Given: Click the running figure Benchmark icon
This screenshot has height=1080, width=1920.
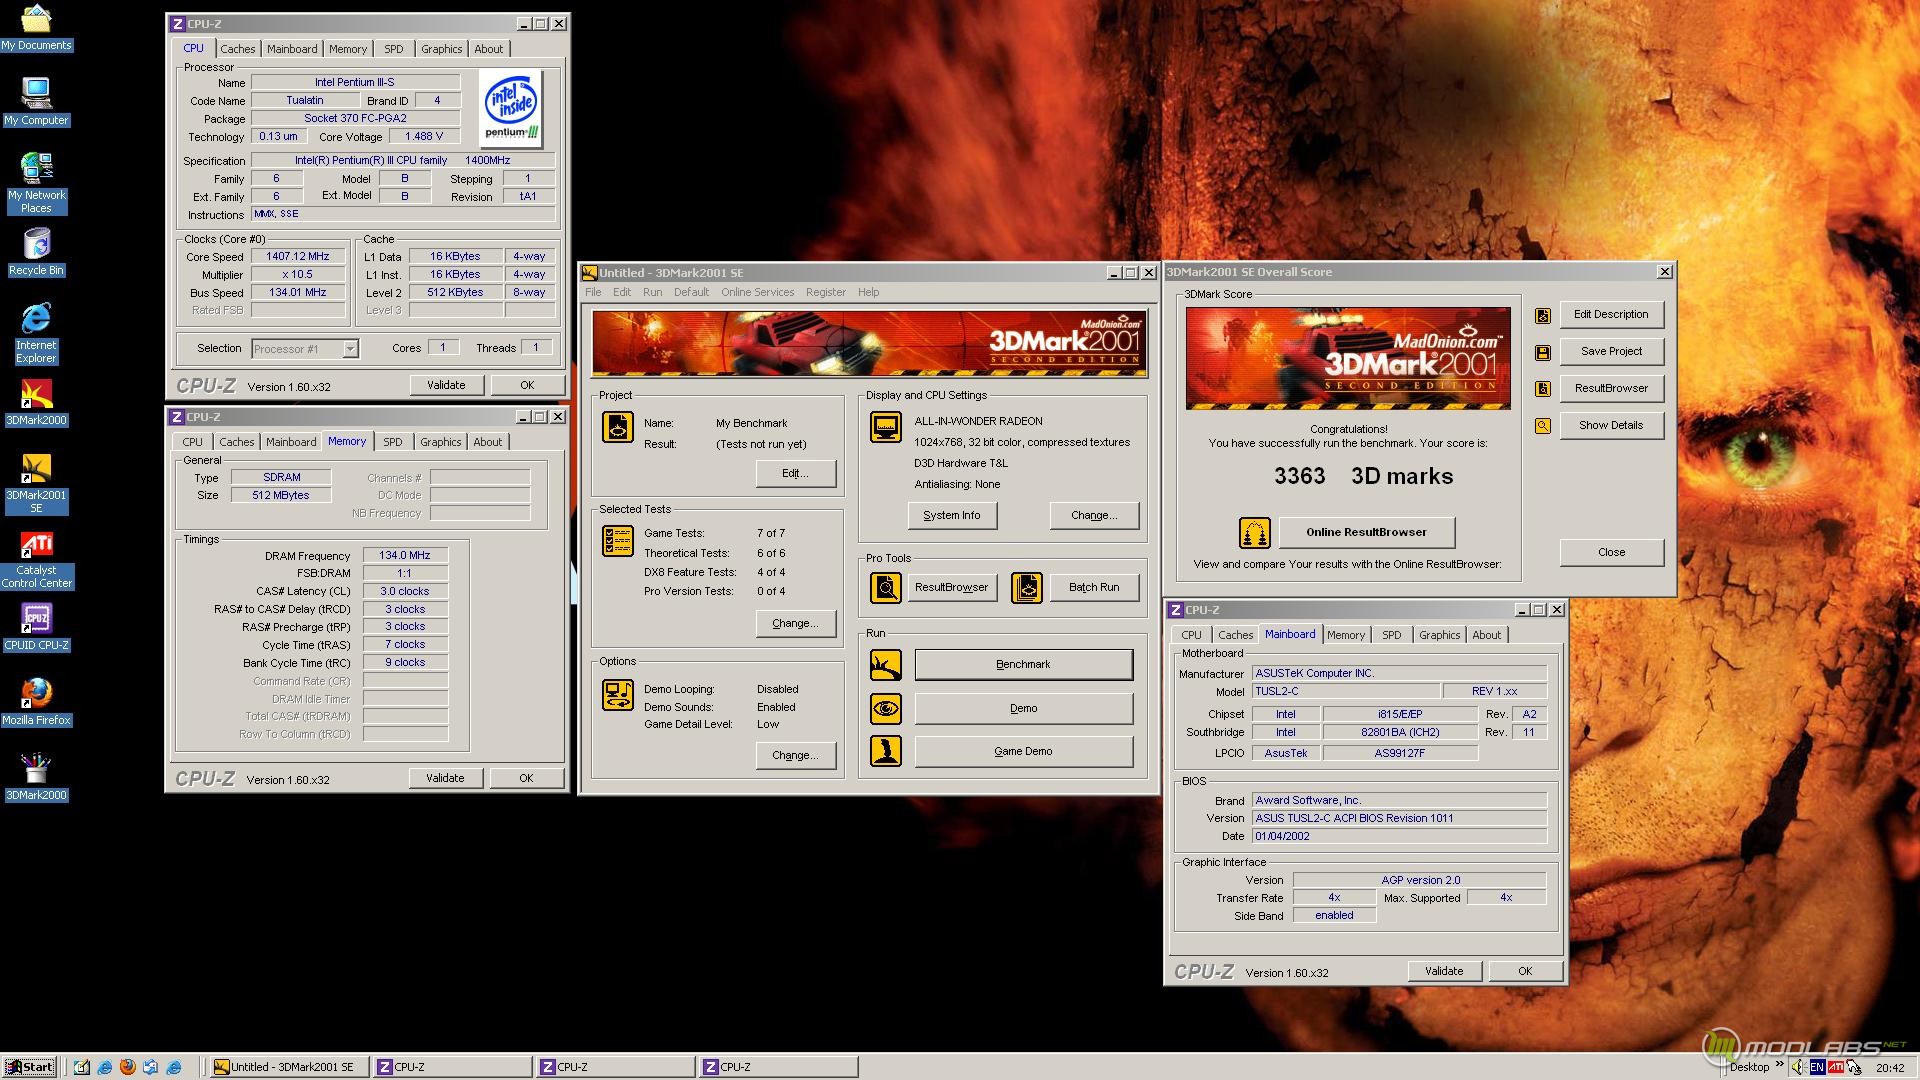Looking at the screenshot, I should coord(885,665).
